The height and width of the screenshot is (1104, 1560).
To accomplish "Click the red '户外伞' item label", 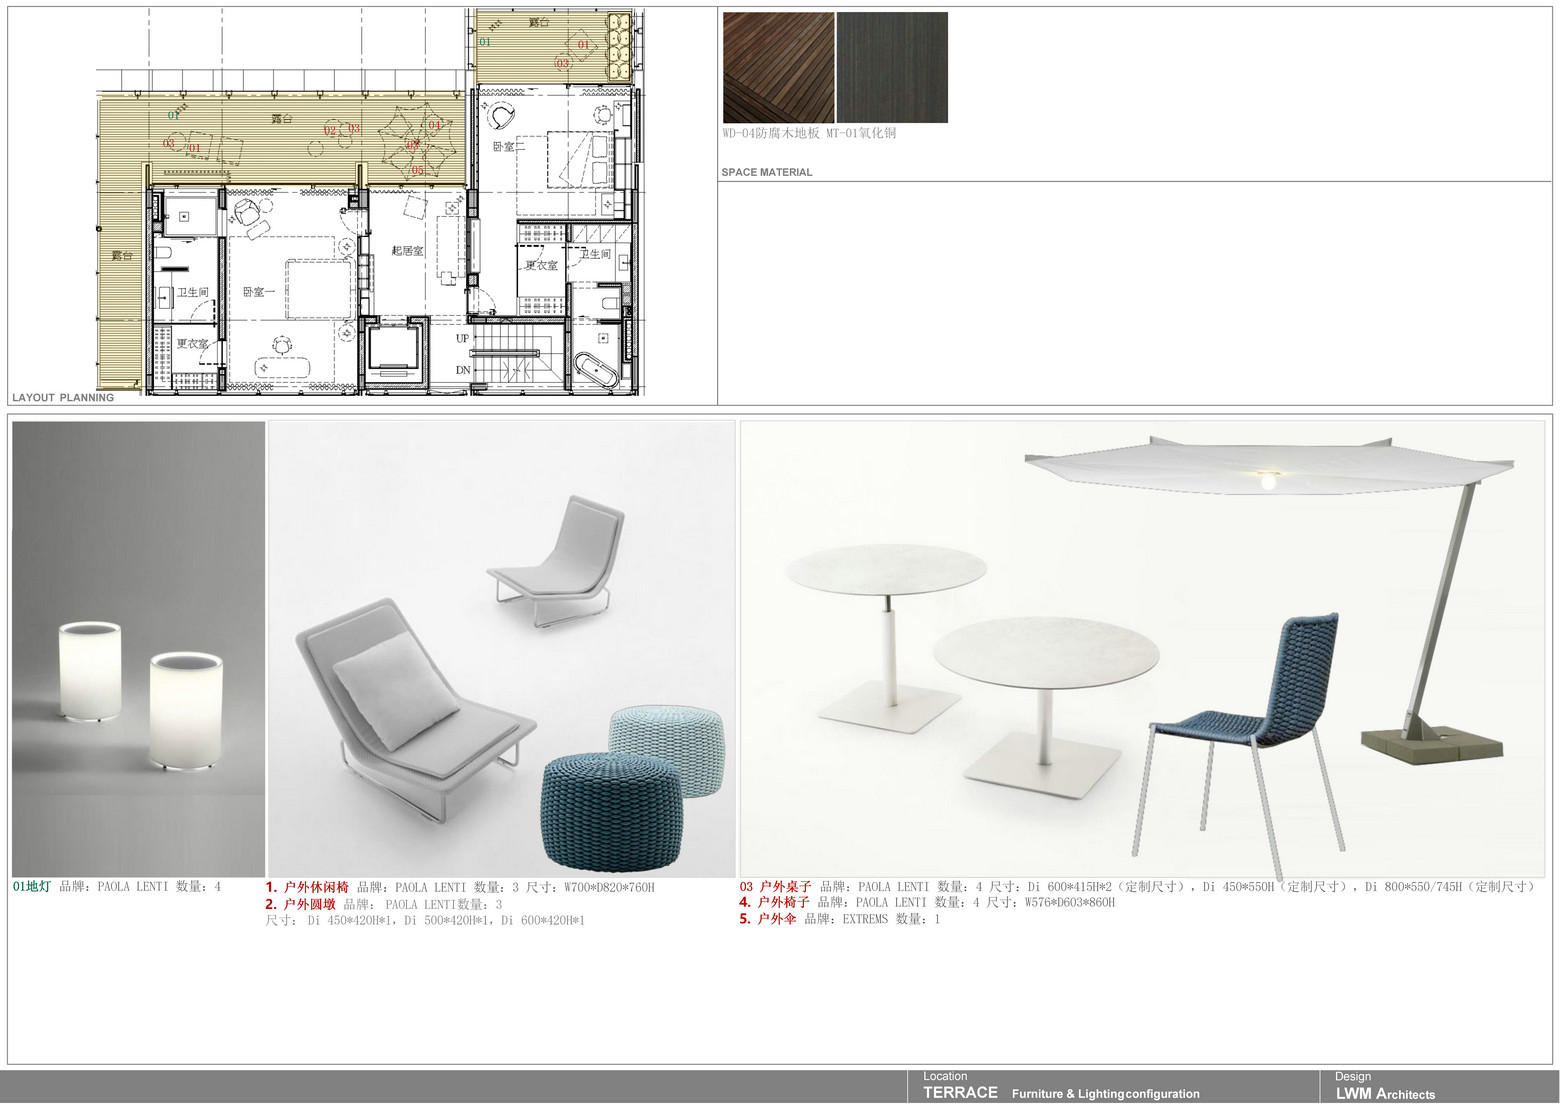I will (x=776, y=919).
